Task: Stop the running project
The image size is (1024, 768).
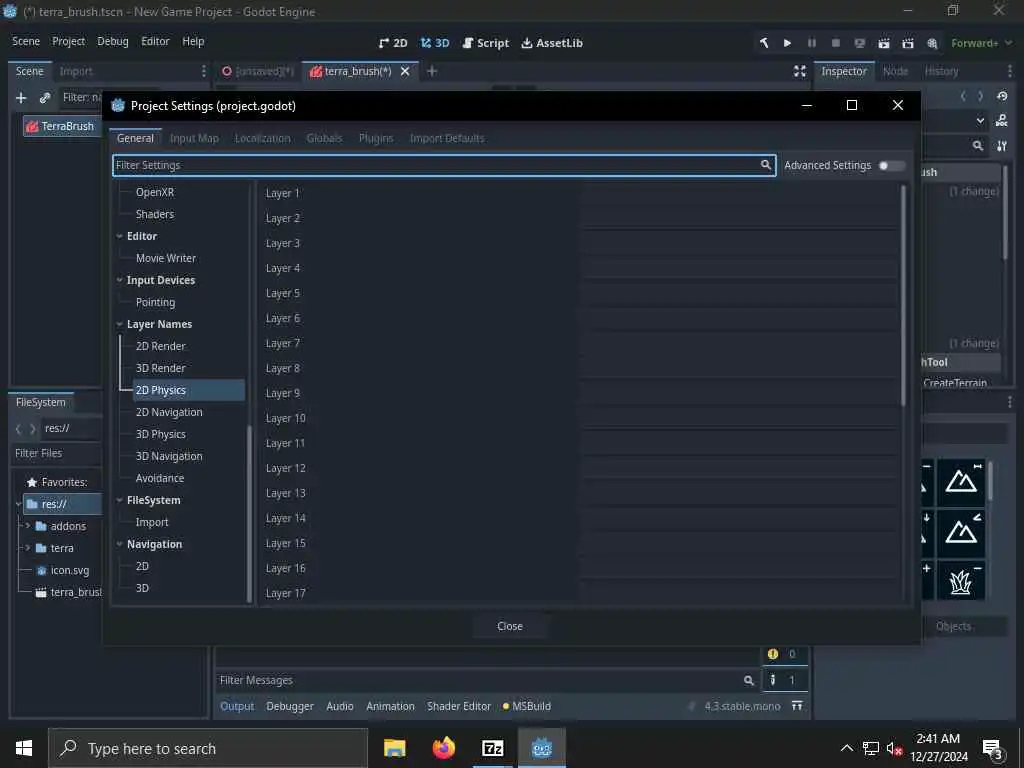Action: click(835, 43)
